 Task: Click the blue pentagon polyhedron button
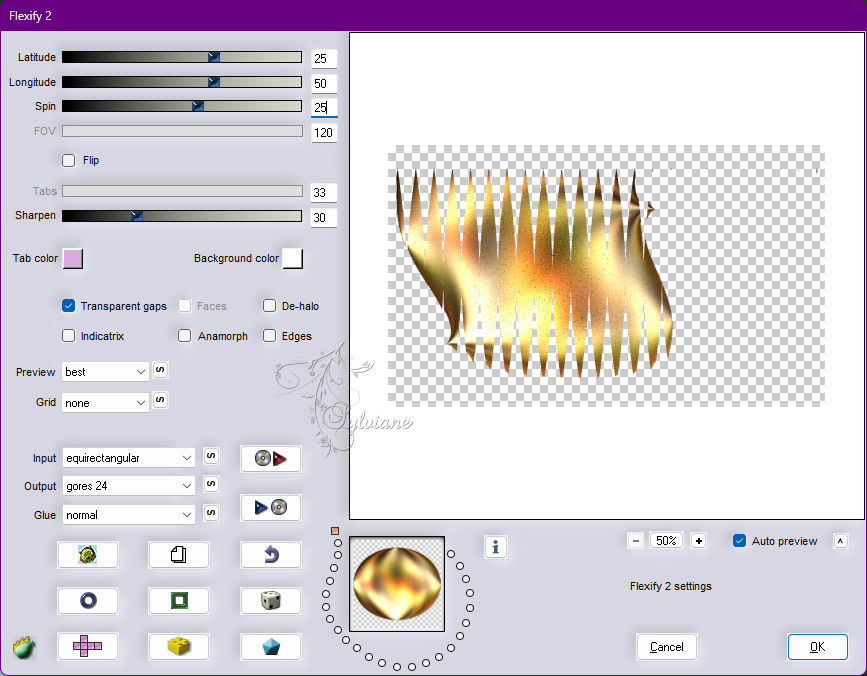coord(270,646)
